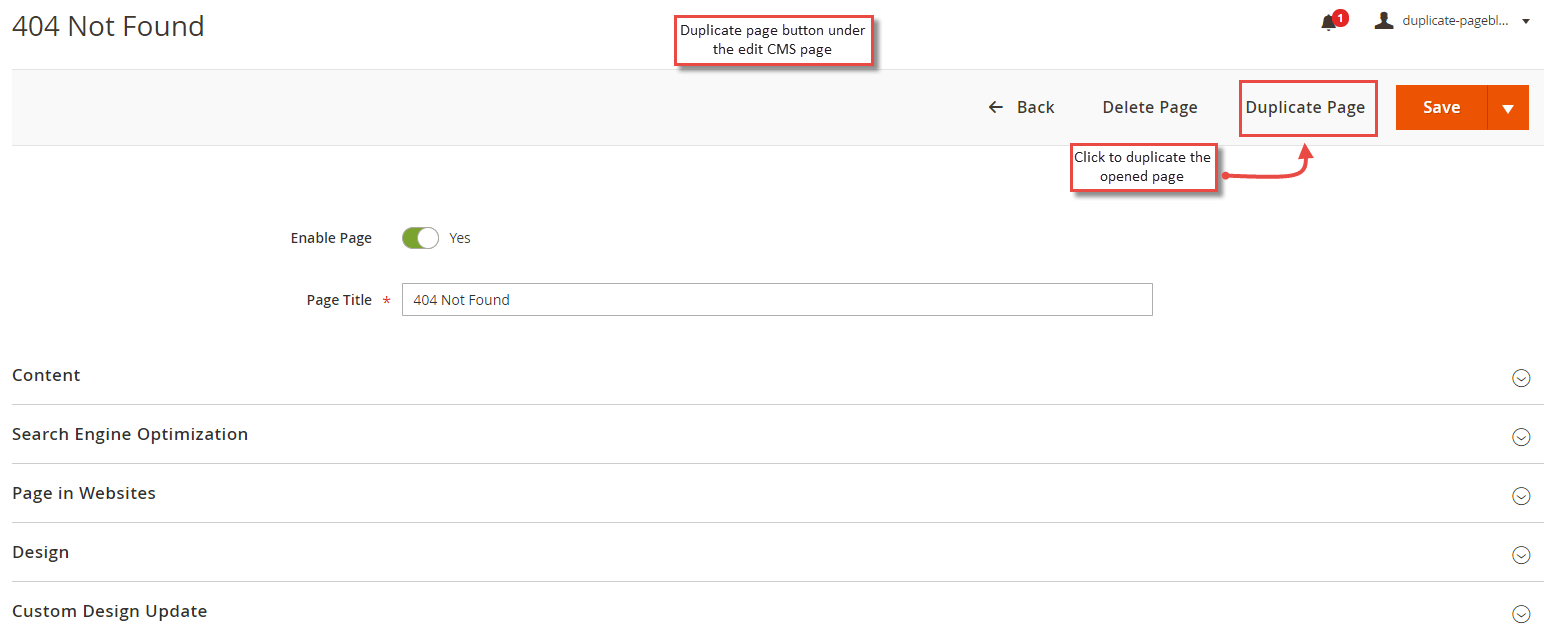Click the back arrow icon beside Back

(995, 107)
